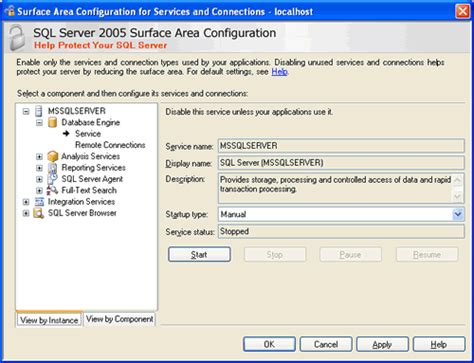Collapse the MSSQLSERVER tree node

pos(26,111)
